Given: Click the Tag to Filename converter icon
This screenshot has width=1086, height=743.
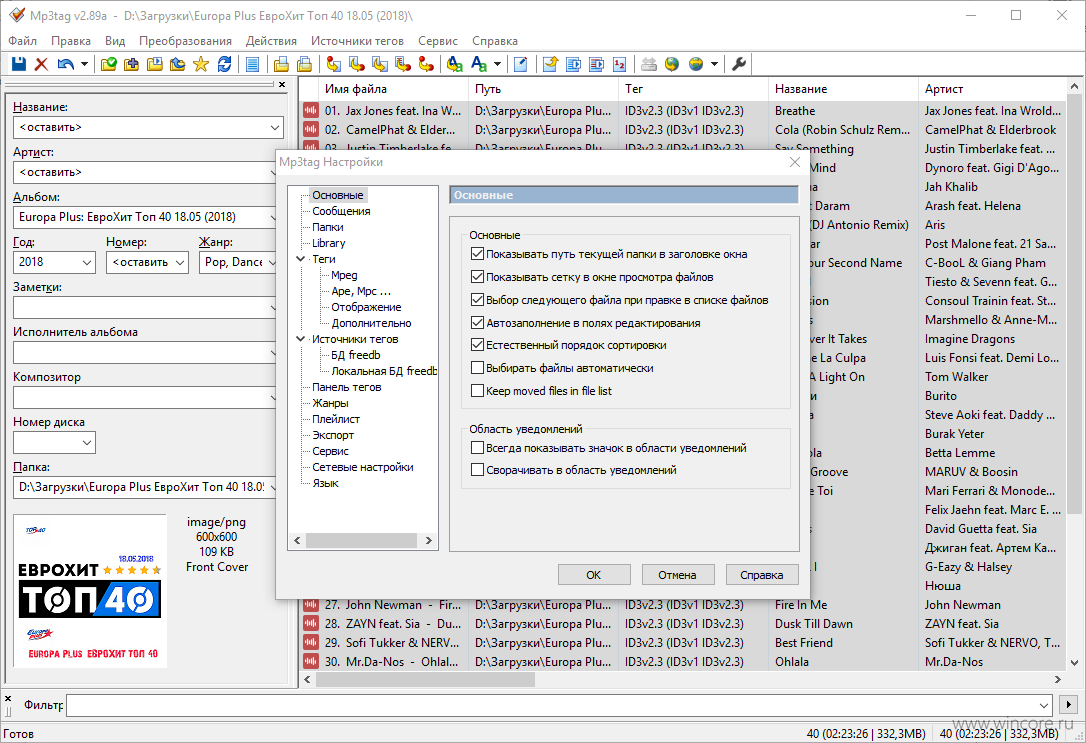Looking at the screenshot, I should (x=334, y=64).
